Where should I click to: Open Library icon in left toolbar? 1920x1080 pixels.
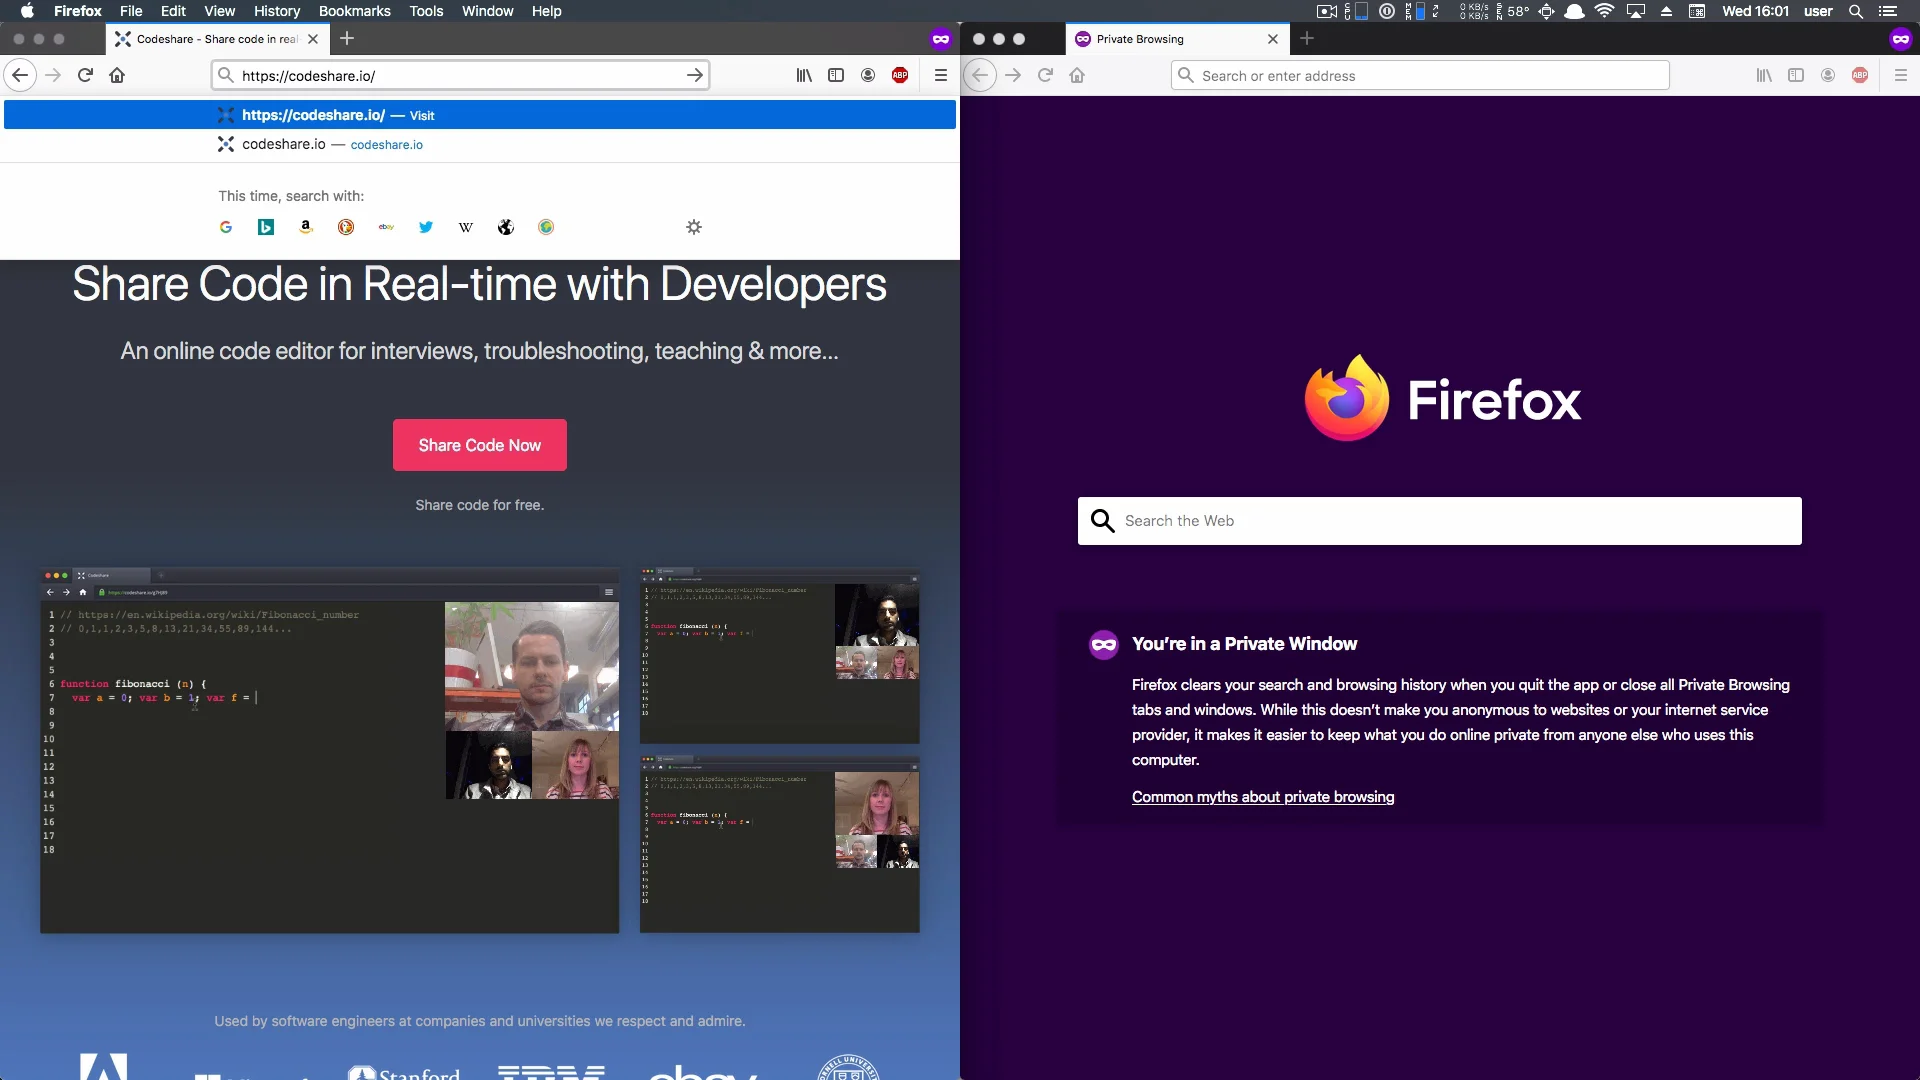(804, 75)
